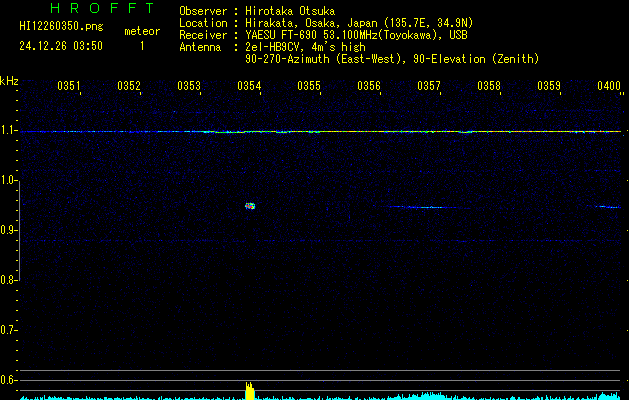Click the azimuth and elevation line
The image size is (629, 400).
click(x=392, y=59)
